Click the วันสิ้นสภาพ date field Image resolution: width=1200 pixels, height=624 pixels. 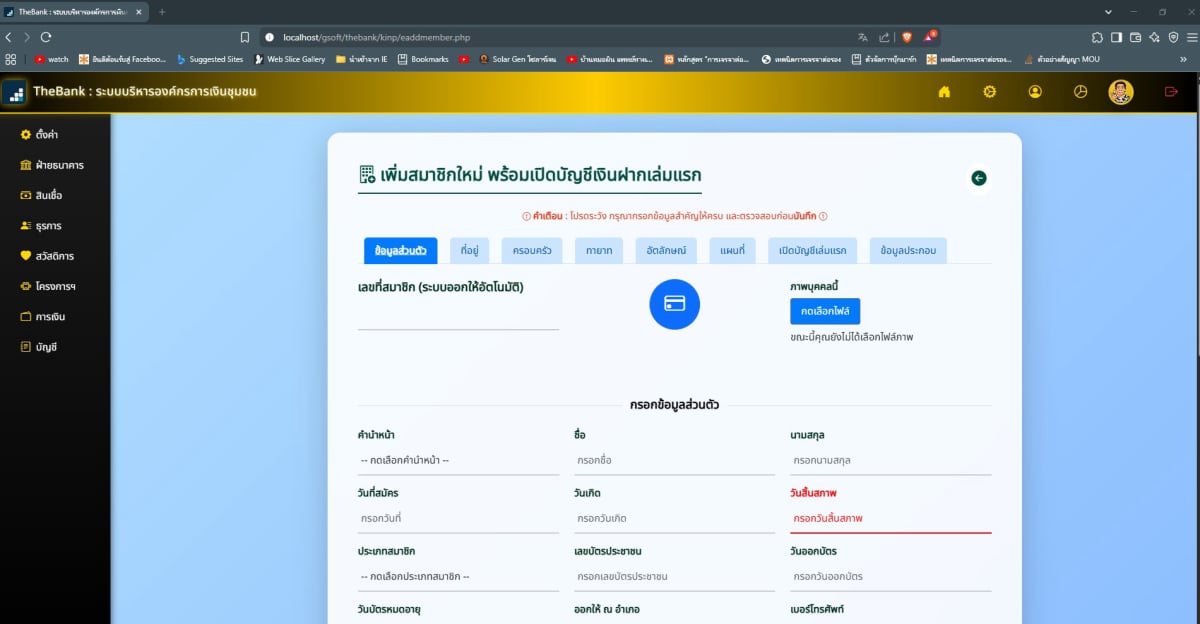click(890, 519)
